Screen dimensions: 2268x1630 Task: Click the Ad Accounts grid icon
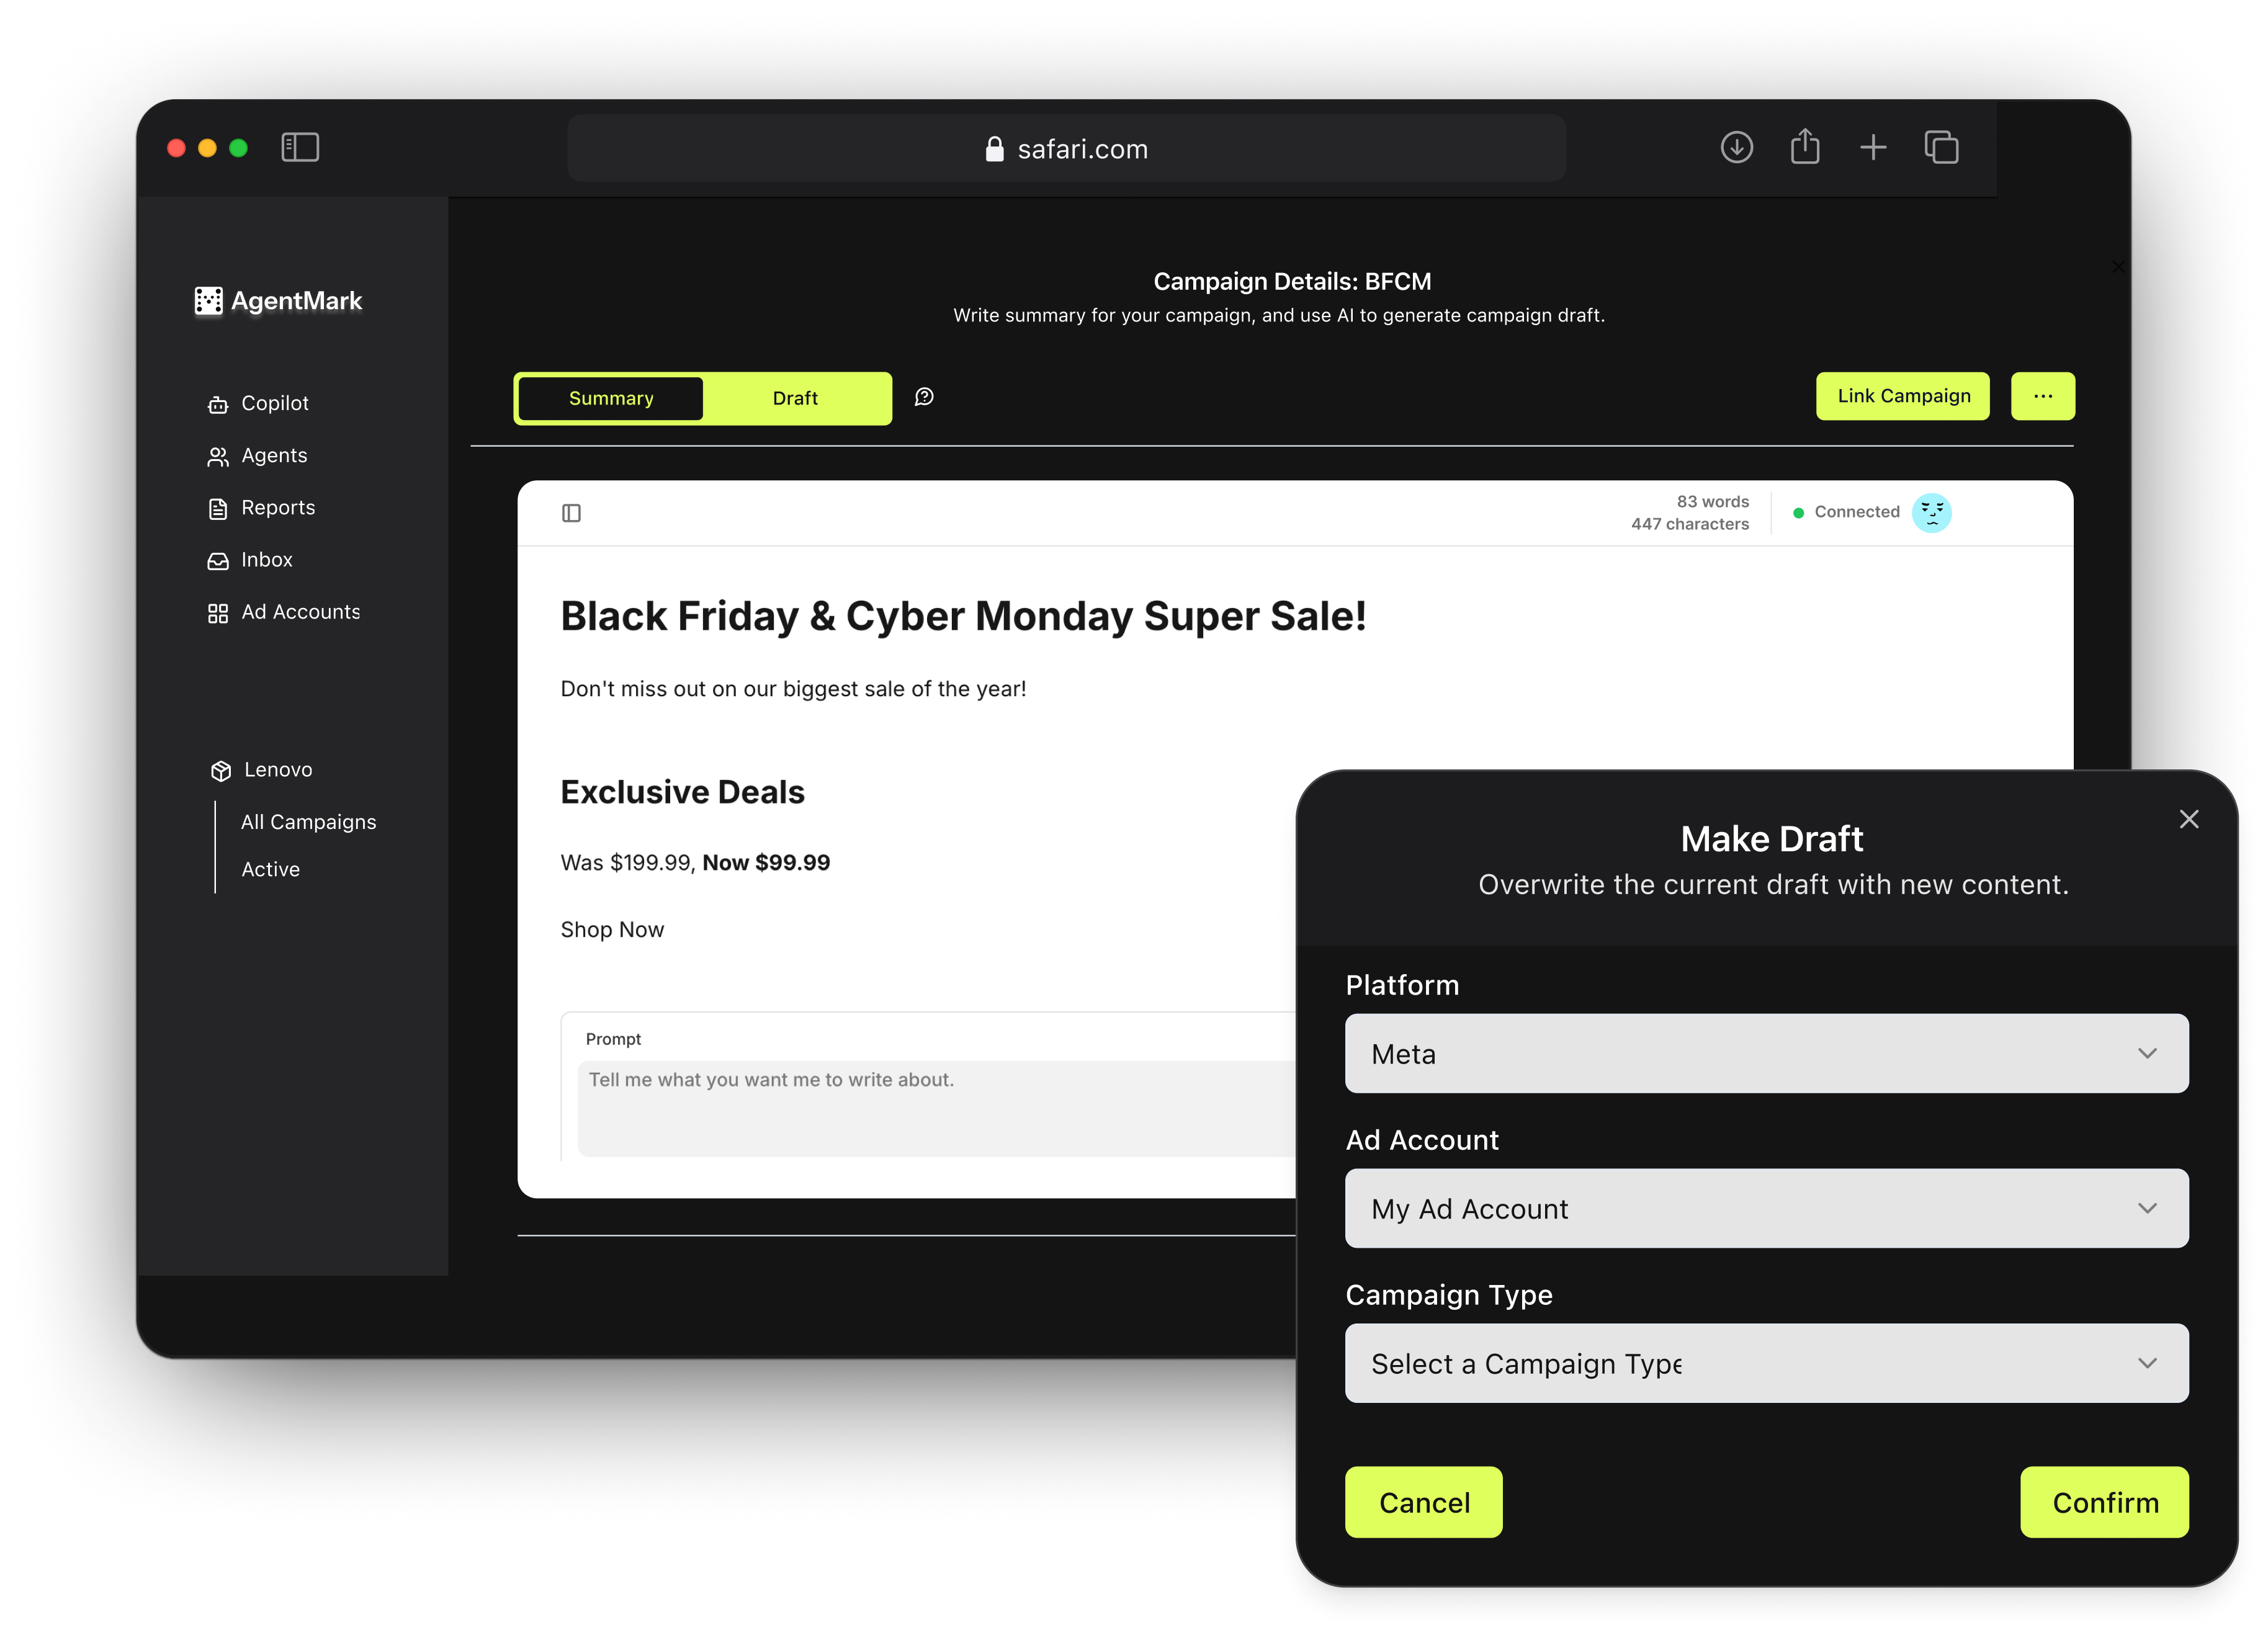(x=217, y=612)
